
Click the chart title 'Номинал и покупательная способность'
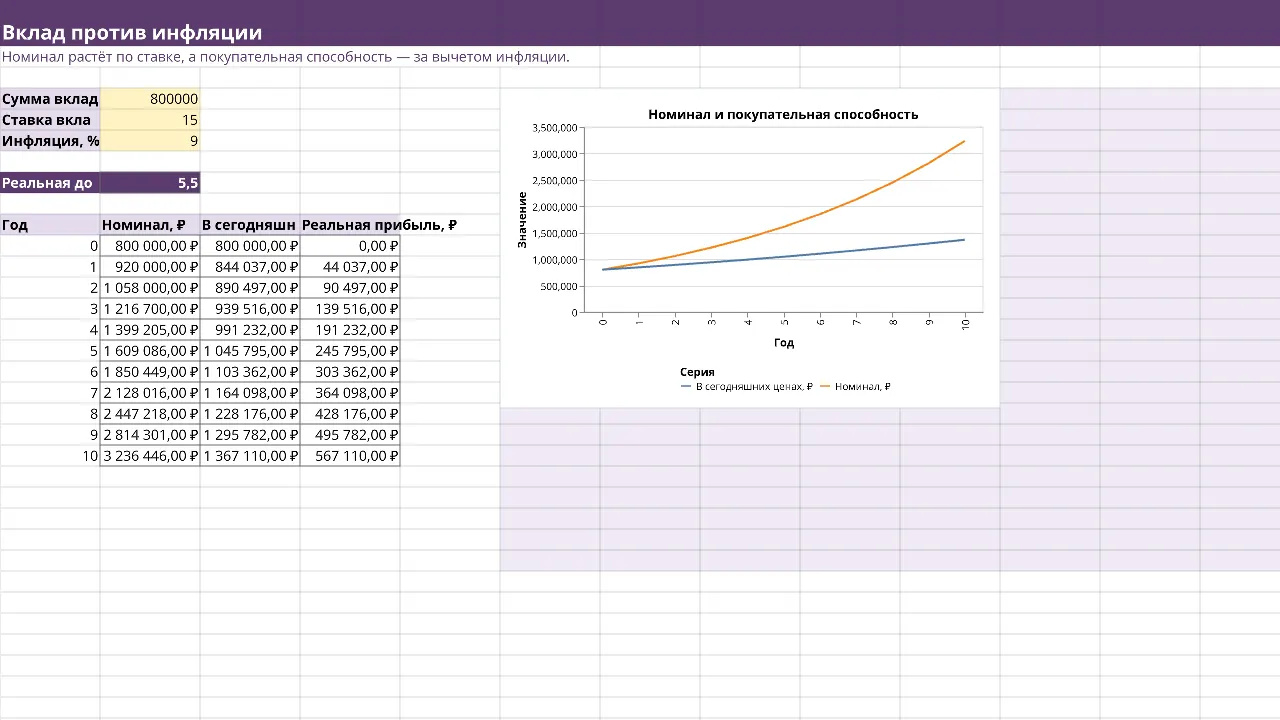[x=783, y=115]
